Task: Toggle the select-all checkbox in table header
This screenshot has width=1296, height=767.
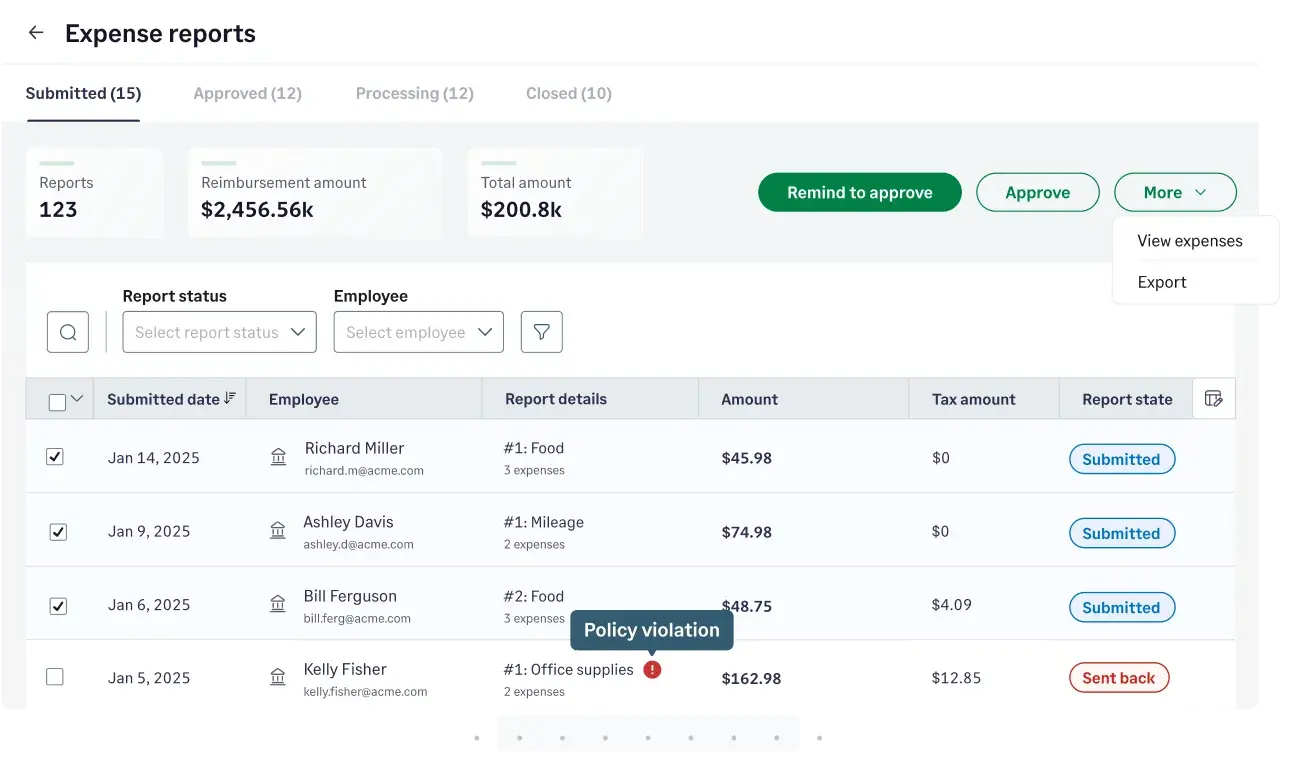Action: pyautogui.click(x=56, y=398)
